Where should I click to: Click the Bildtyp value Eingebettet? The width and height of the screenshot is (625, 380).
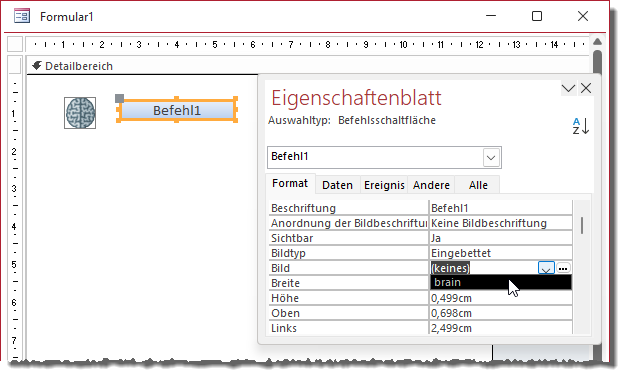[501, 253]
